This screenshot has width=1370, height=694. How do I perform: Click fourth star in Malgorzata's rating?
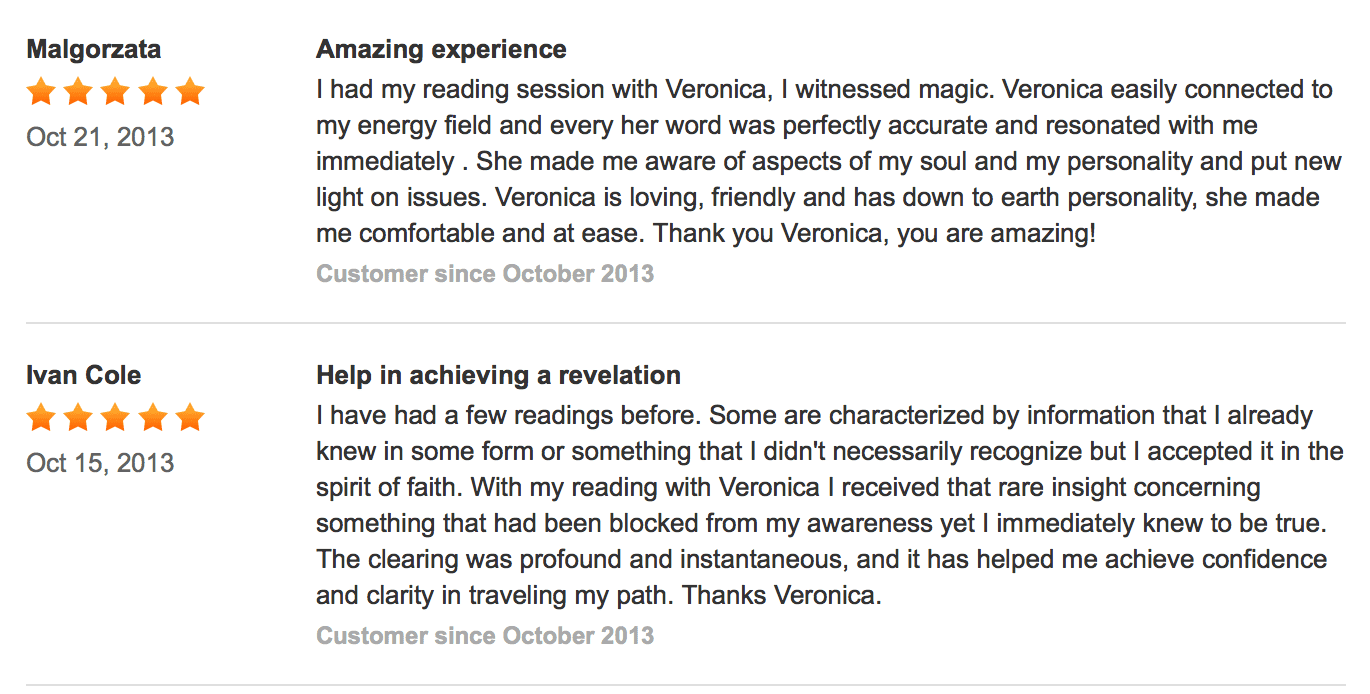(152, 92)
